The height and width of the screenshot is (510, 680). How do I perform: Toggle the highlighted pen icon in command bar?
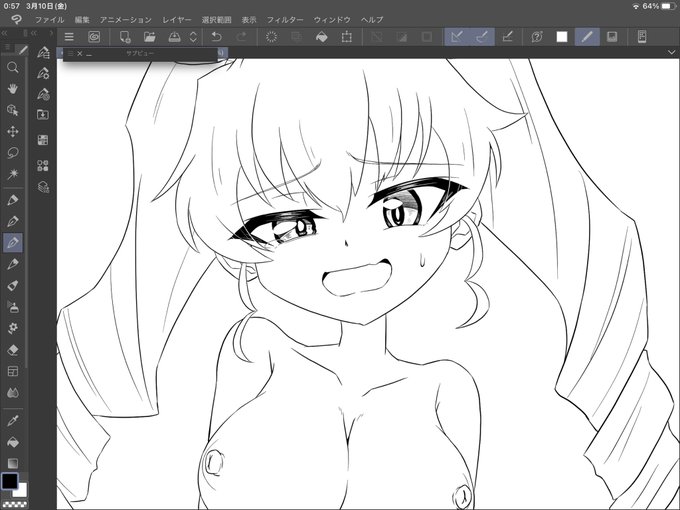(587, 37)
